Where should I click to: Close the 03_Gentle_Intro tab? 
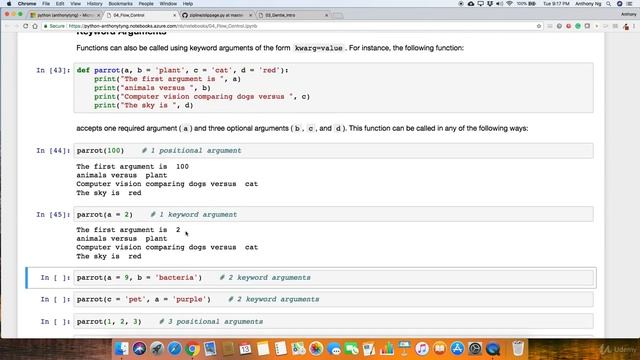point(326,15)
